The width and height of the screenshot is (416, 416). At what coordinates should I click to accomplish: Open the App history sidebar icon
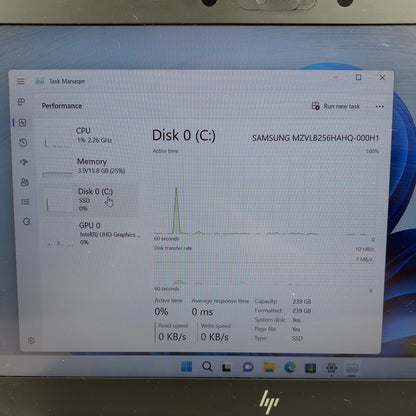pos(23,143)
